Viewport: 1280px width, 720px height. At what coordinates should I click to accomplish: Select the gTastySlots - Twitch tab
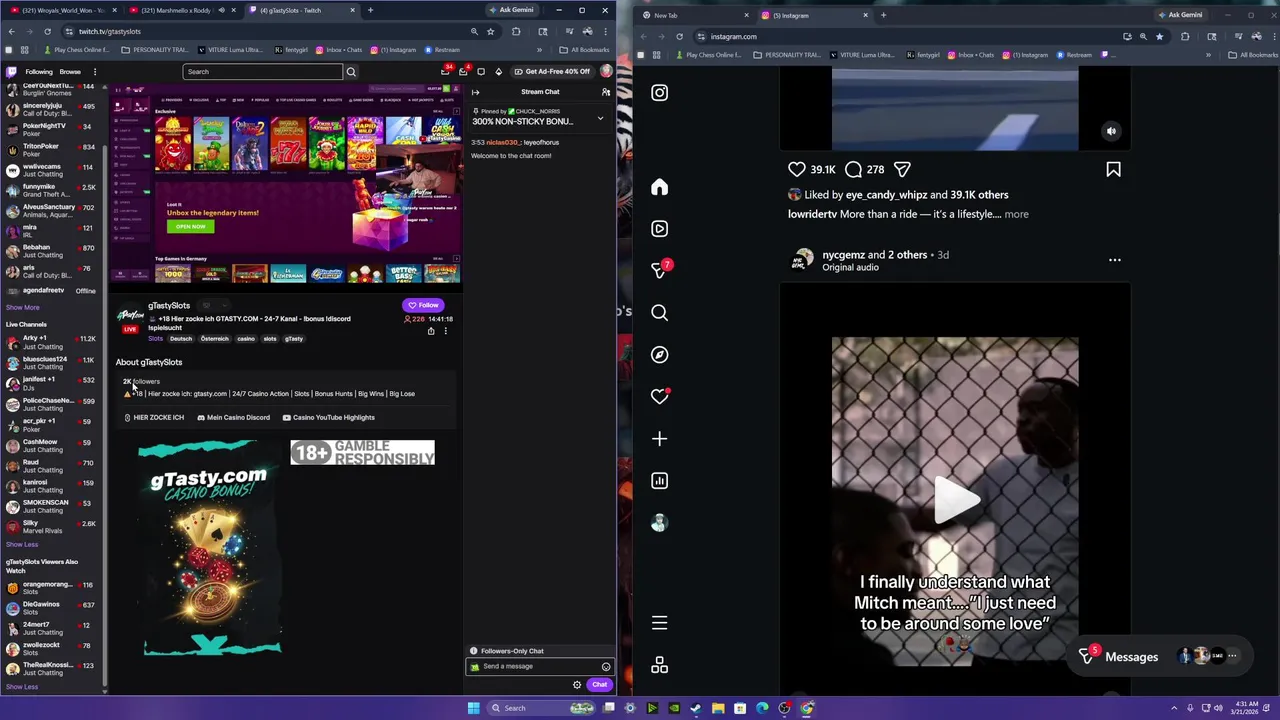[x=300, y=10]
